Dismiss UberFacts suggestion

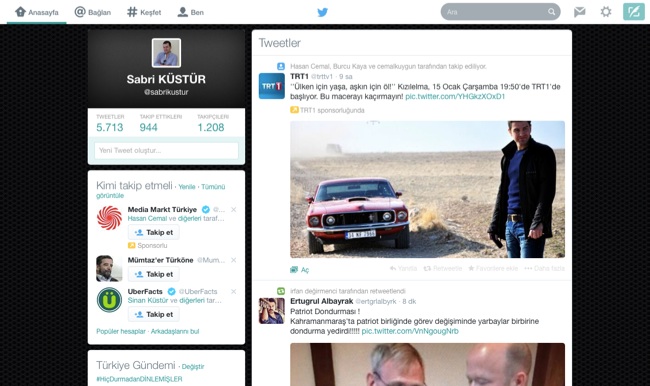(x=234, y=291)
